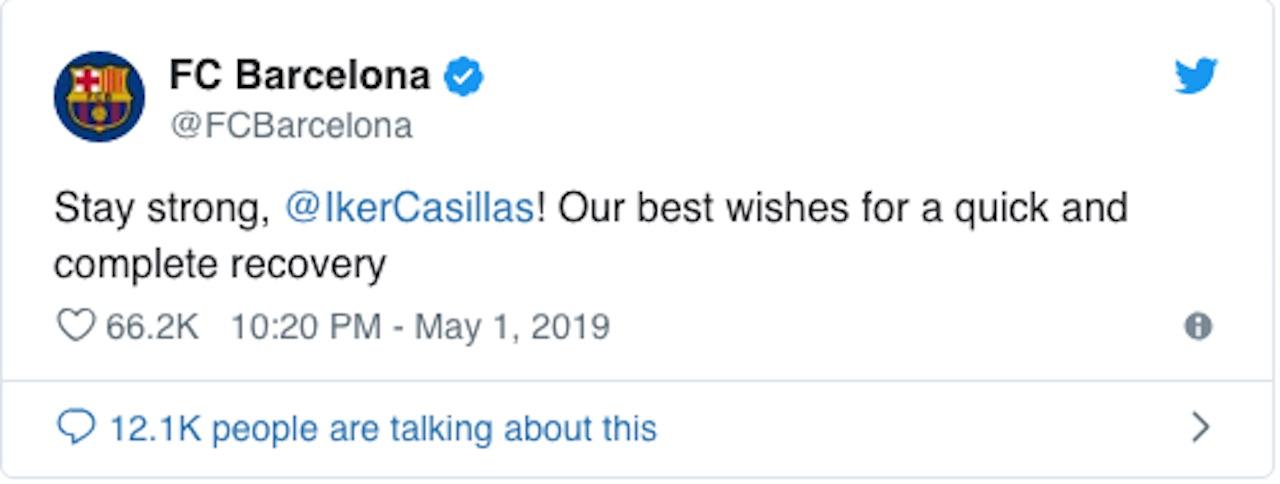Click the word "talking" in the footer link
Image resolution: width=1280 pixels, height=484 pixels.
441,429
